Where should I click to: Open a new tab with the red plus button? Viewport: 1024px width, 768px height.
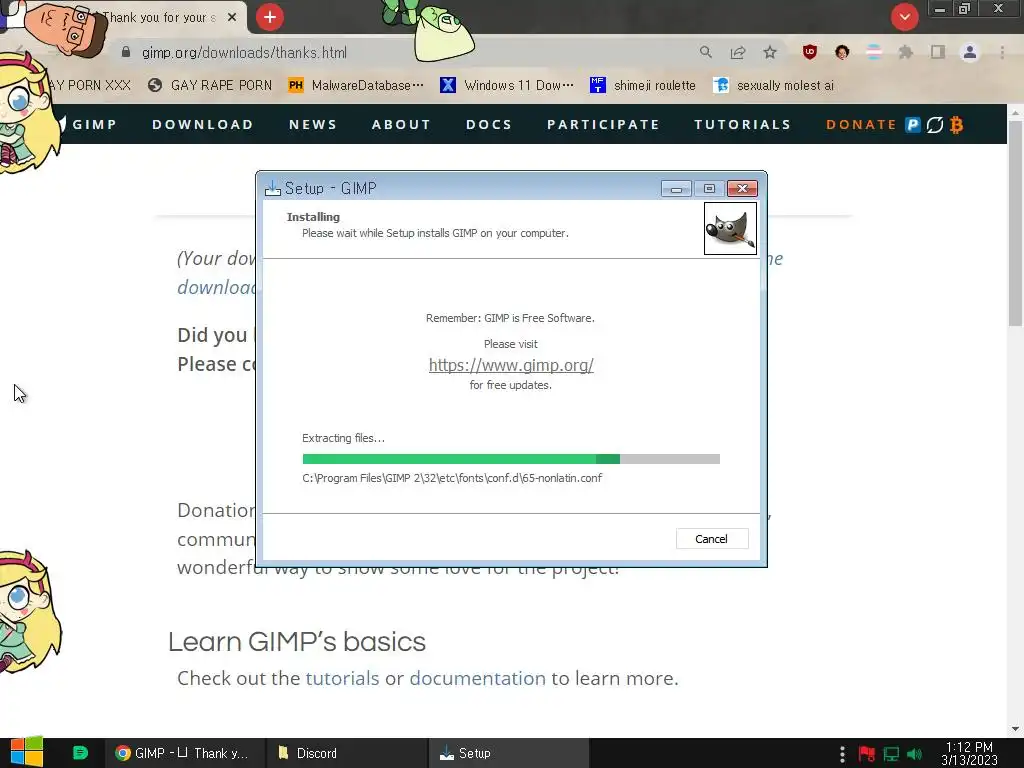coord(270,17)
